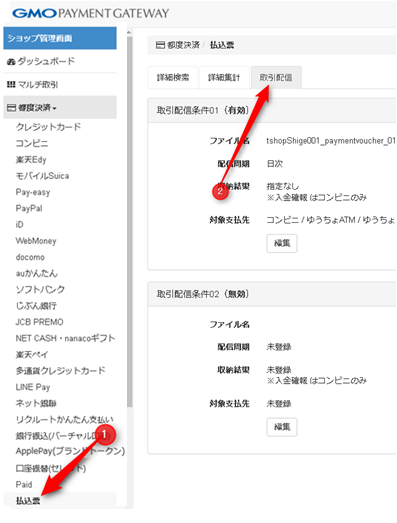
Task: Open クレジットカード in the sidebar
Action: [48, 127]
